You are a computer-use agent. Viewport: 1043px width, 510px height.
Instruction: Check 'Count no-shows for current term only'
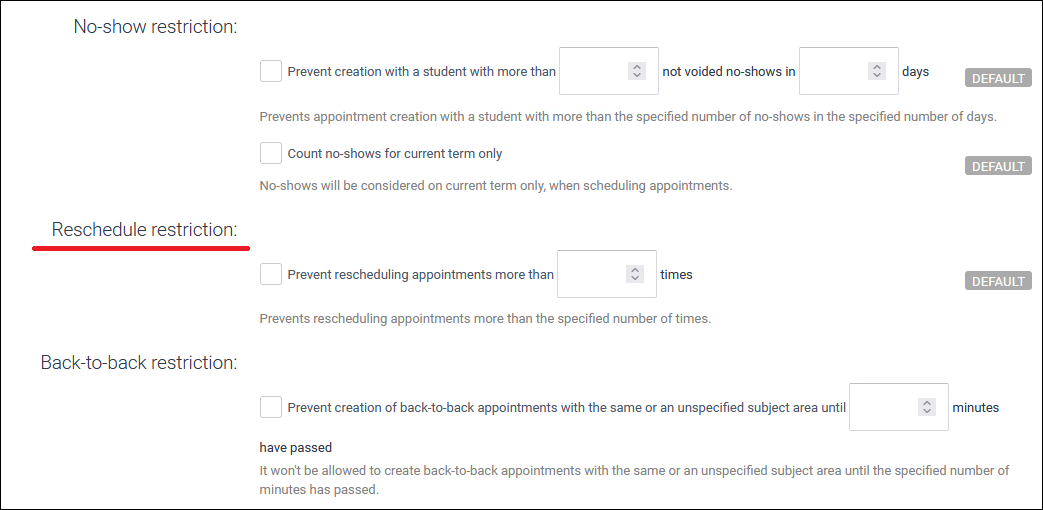(271, 153)
